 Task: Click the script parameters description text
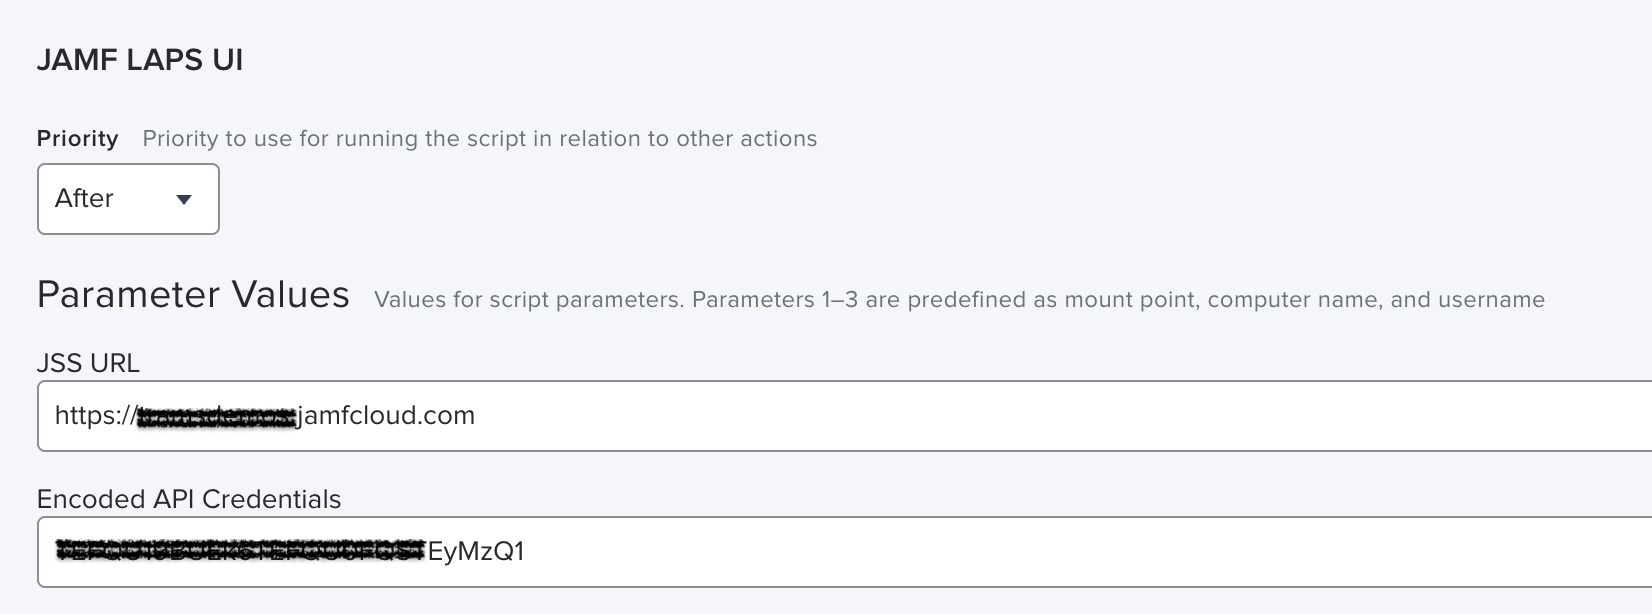point(528,300)
